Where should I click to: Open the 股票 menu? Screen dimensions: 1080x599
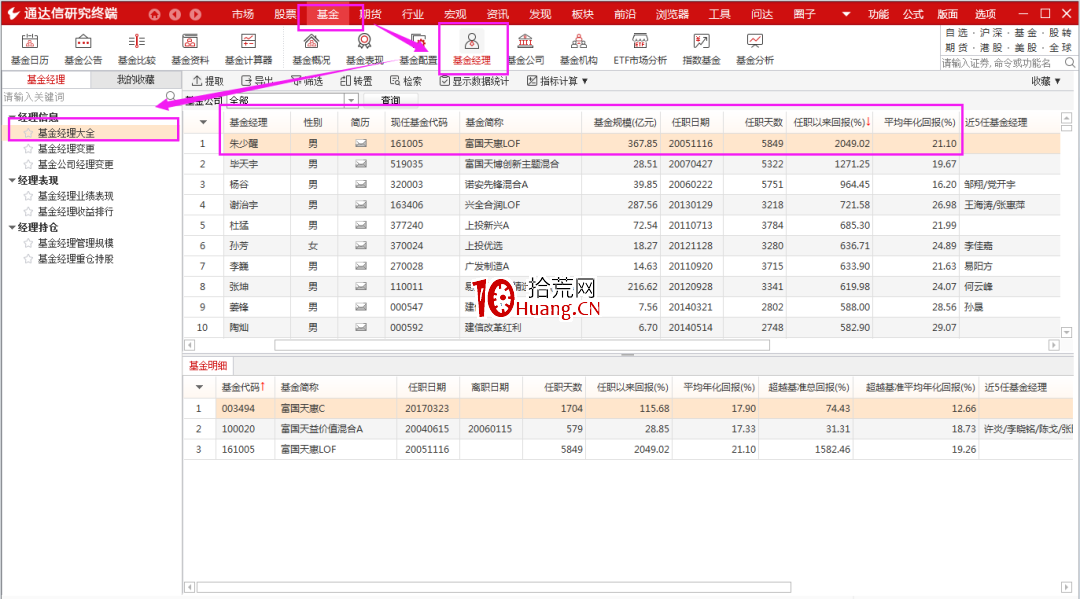click(285, 14)
